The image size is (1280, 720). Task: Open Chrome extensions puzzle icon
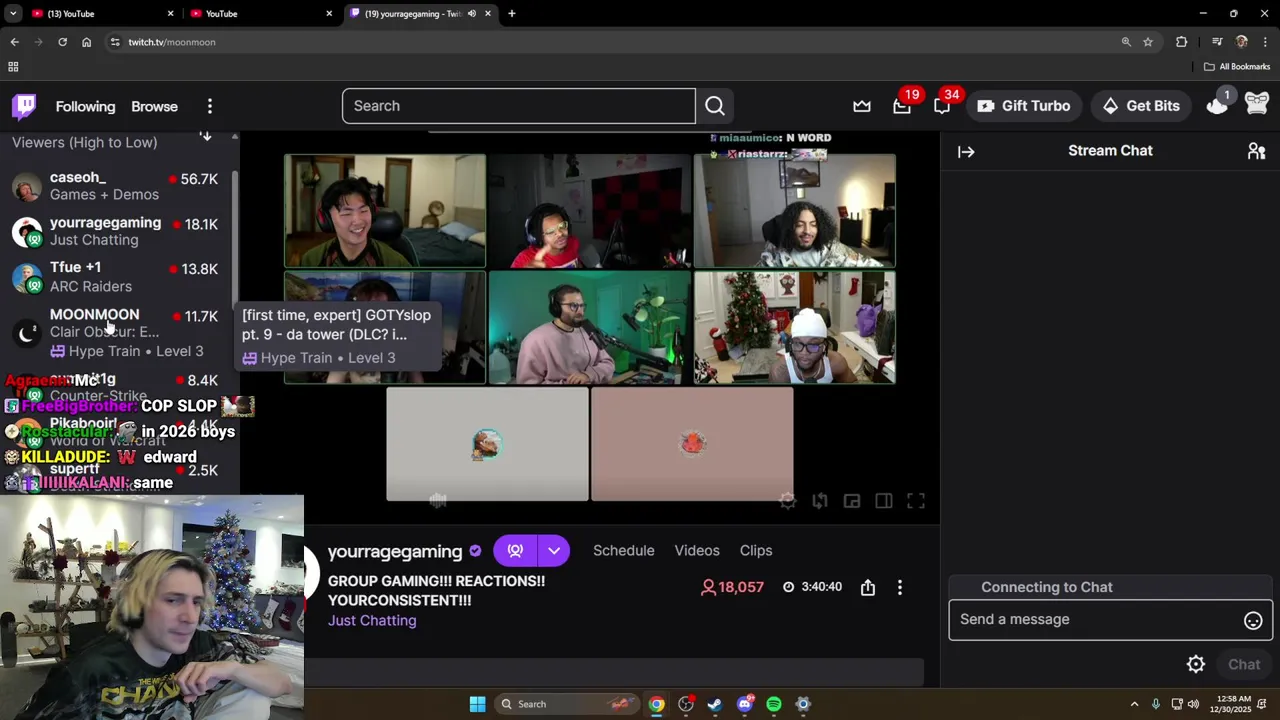pyautogui.click(x=1181, y=42)
